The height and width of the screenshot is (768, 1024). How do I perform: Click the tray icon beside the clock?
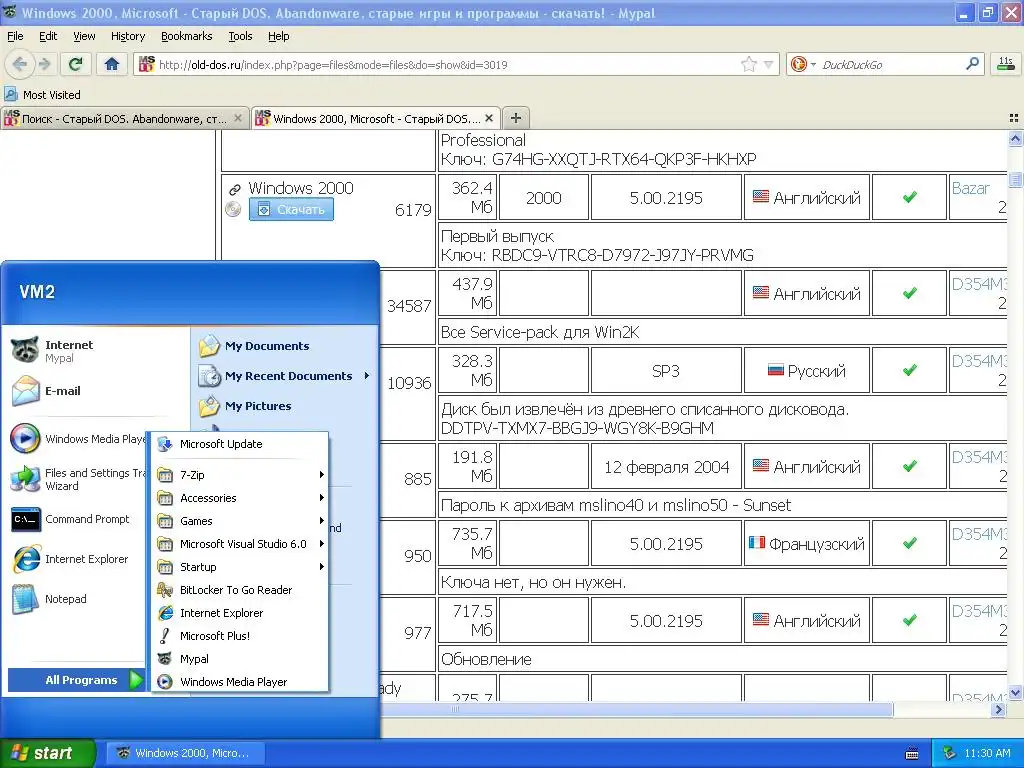coord(950,753)
